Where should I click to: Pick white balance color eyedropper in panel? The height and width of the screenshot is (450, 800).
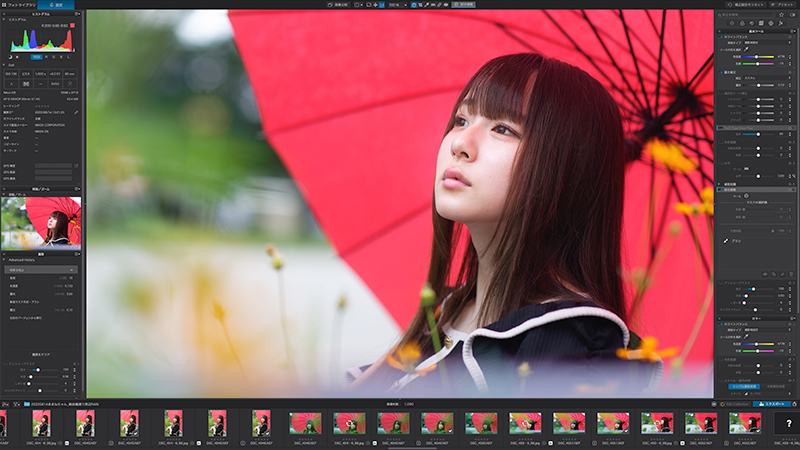click(x=746, y=49)
